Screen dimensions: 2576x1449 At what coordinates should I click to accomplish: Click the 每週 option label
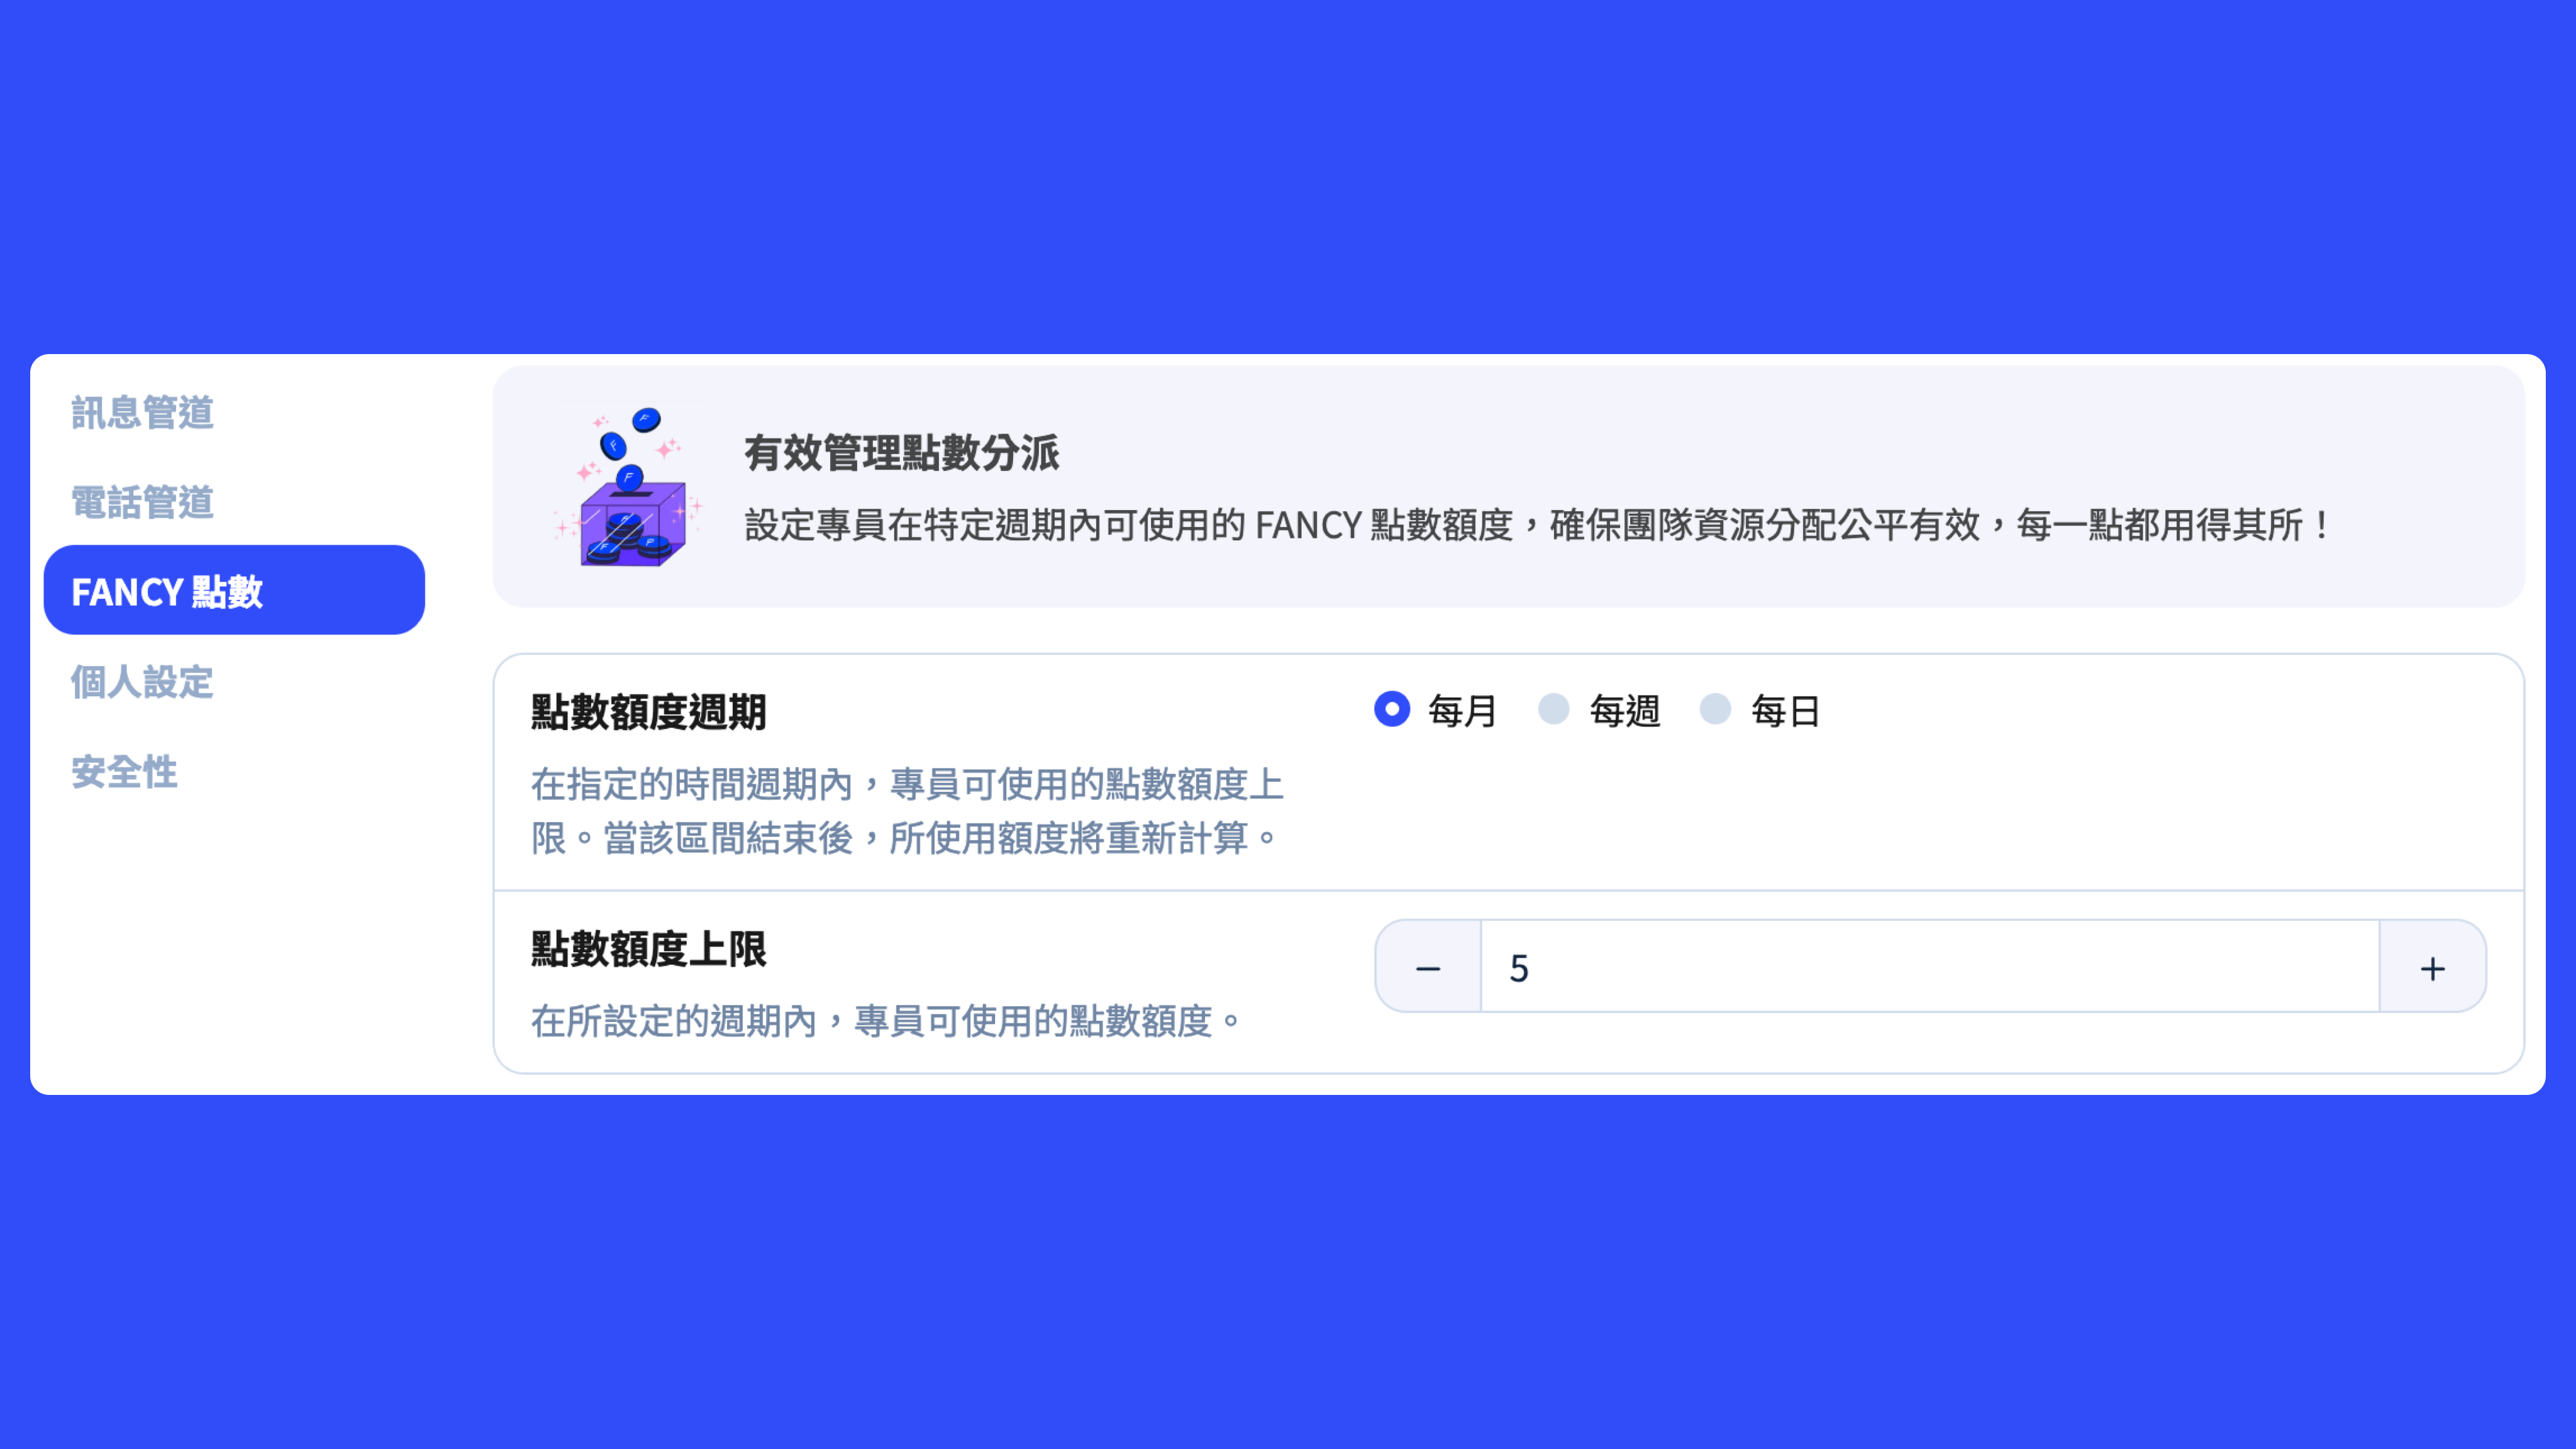(1624, 711)
